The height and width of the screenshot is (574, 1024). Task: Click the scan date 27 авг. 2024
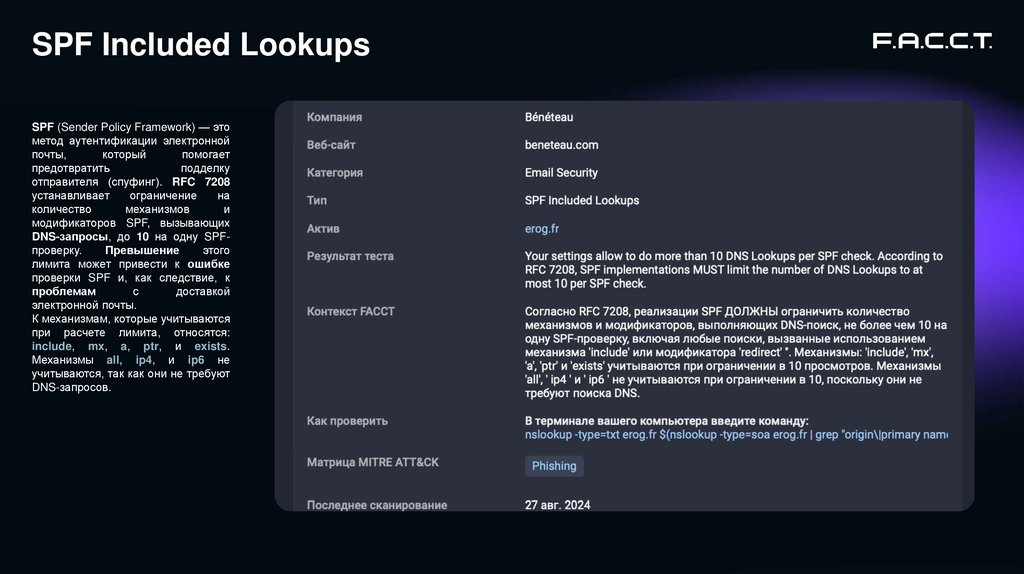(557, 505)
